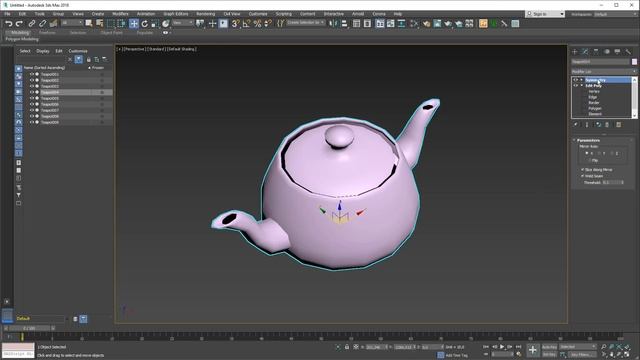Click the Play Animation button

coord(502,347)
